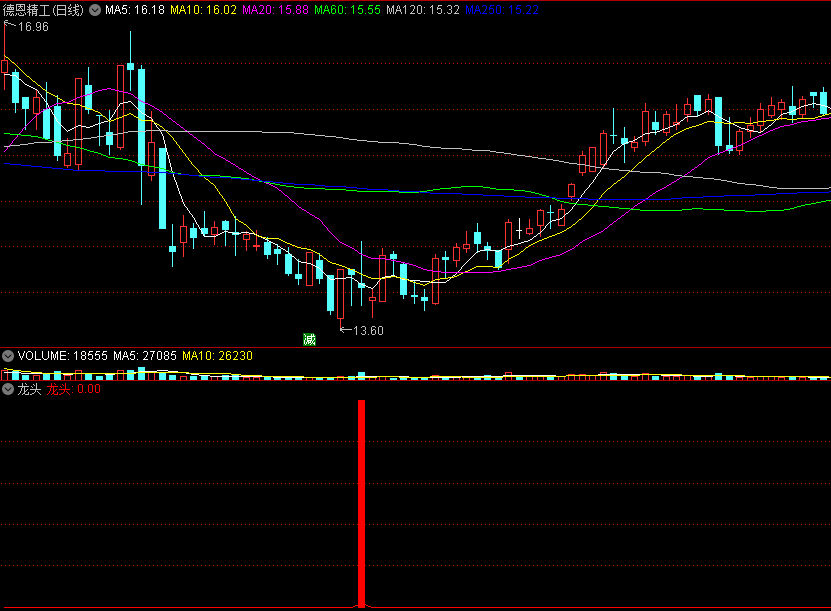
Task: Select the 德恩精工(日线) stock title
Action: (x=43, y=10)
